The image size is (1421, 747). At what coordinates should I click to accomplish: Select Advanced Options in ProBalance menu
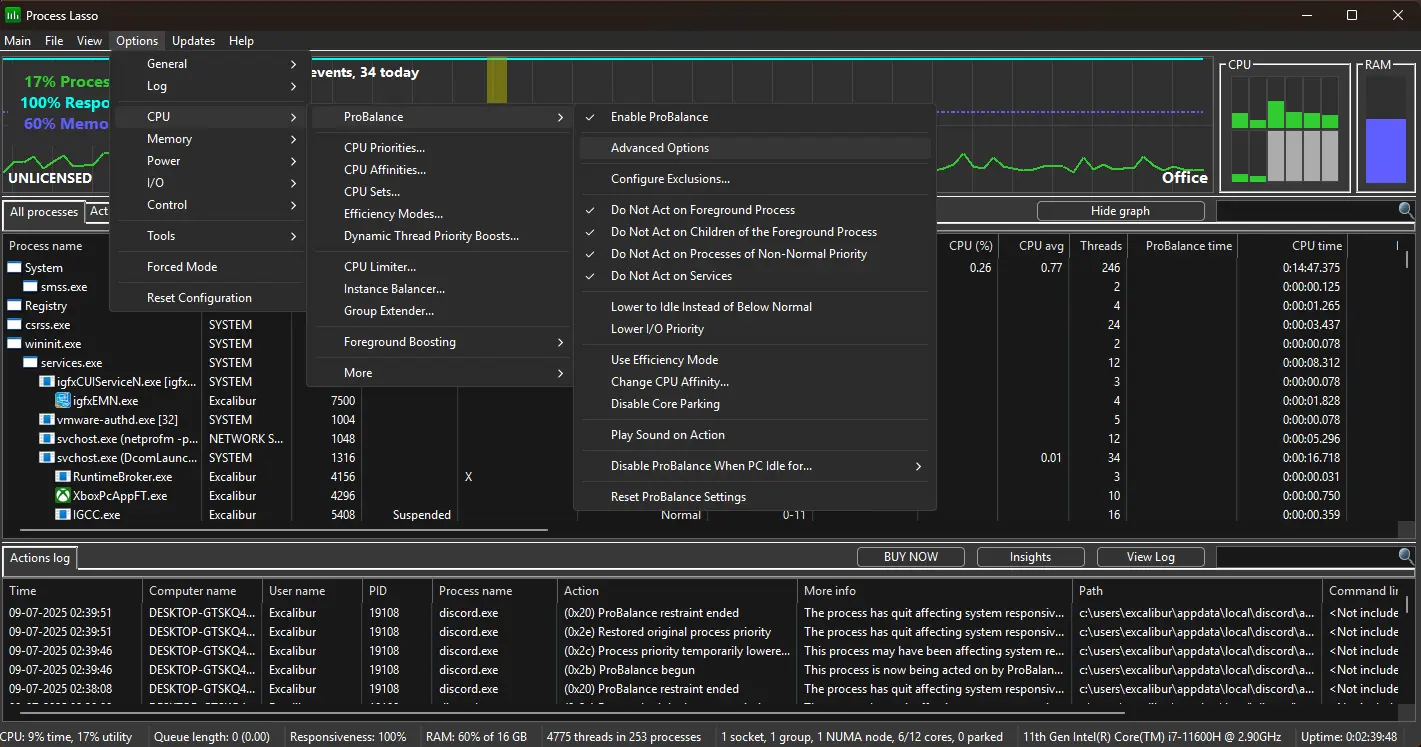tap(755, 148)
